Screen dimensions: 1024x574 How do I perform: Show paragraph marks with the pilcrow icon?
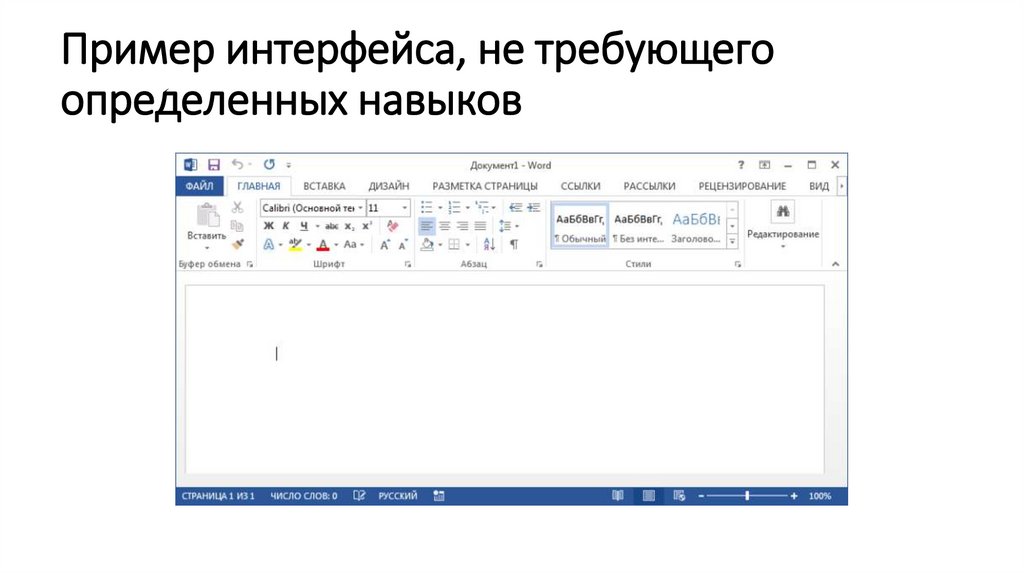click(x=514, y=244)
